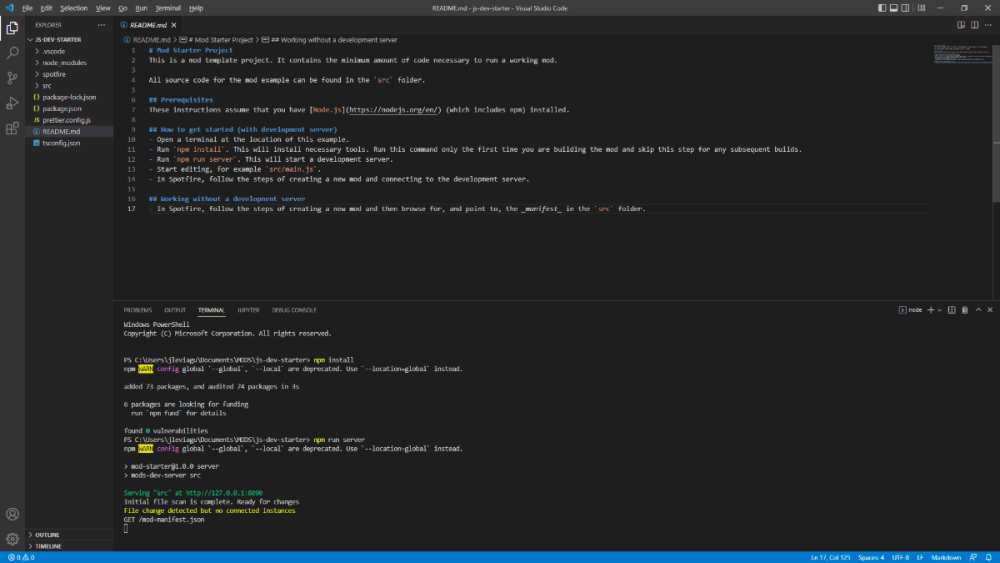Open the Run menu
The width and height of the screenshot is (1000, 563).
[142, 8]
